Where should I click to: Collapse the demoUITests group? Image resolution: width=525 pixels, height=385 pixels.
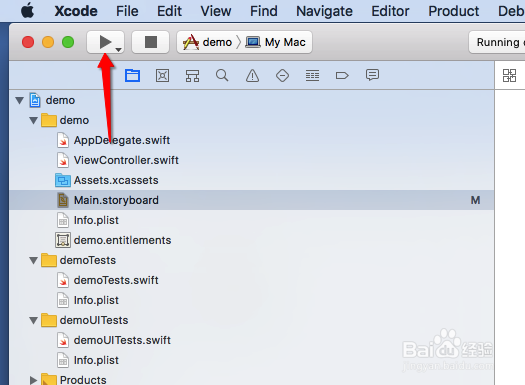pyautogui.click(x=33, y=320)
